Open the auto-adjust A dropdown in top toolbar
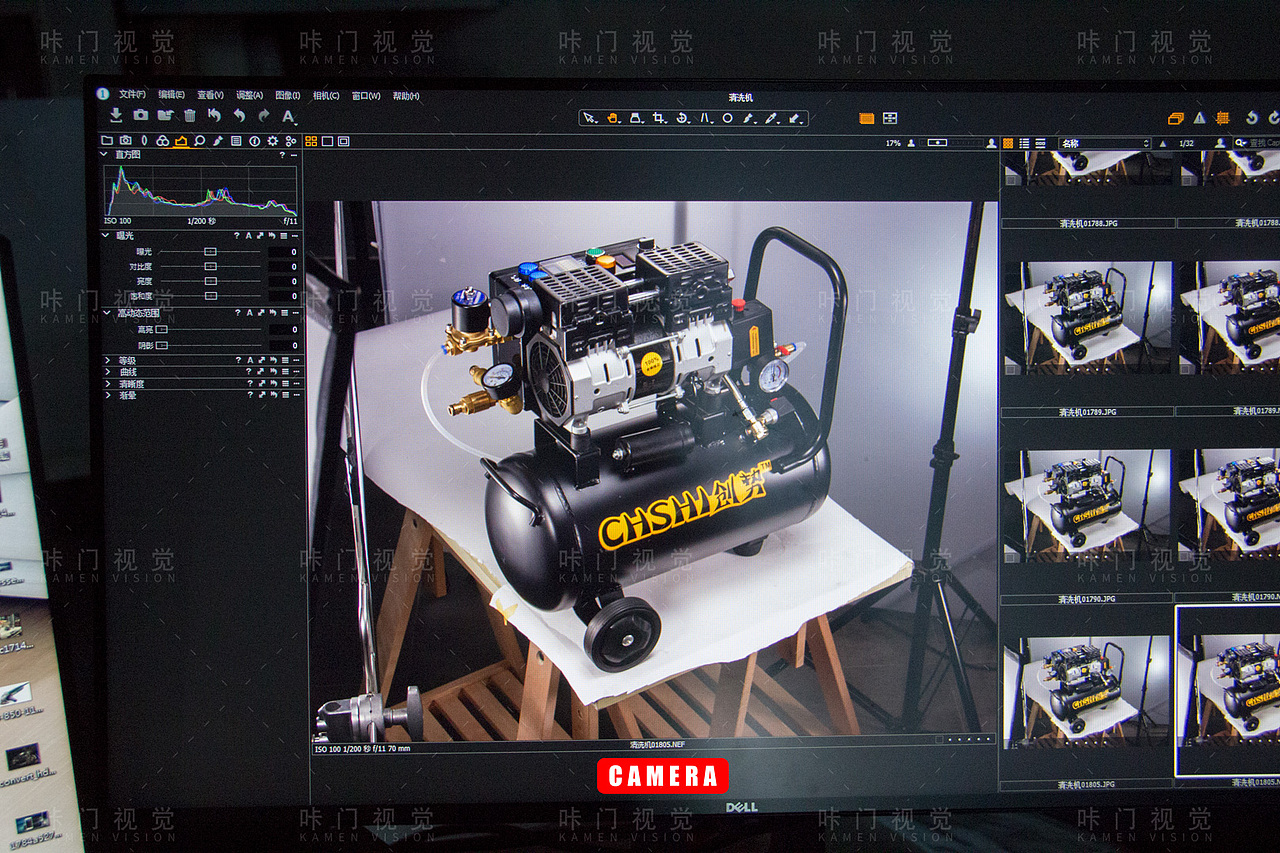1280x853 pixels. pyautogui.click(x=290, y=116)
